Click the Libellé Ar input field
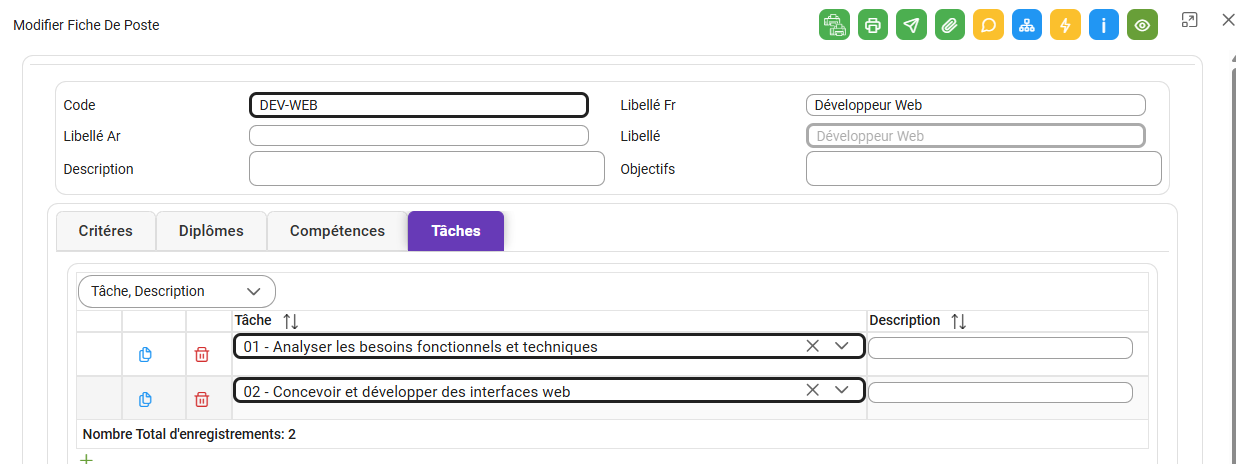1236x464 pixels. tap(418, 136)
